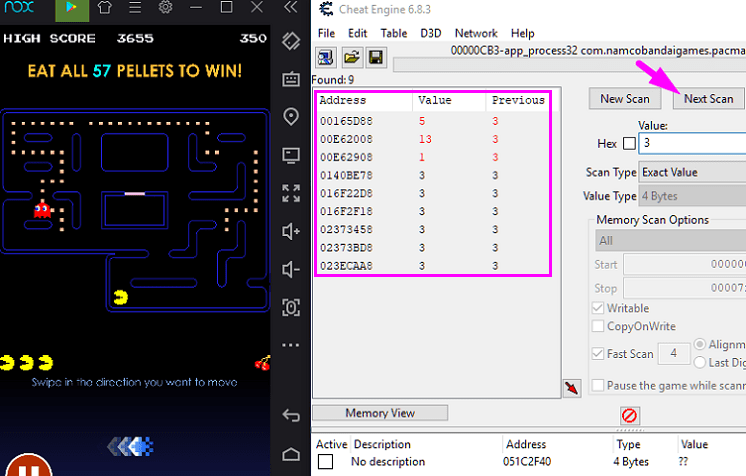
Task: Decrease volume in Nox sidebar
Action: point(291,270)
